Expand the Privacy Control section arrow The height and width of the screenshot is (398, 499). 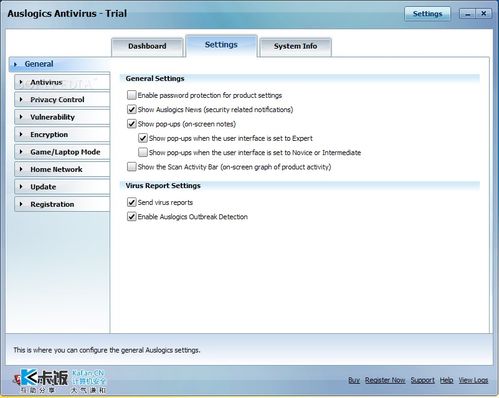[21, 99]
